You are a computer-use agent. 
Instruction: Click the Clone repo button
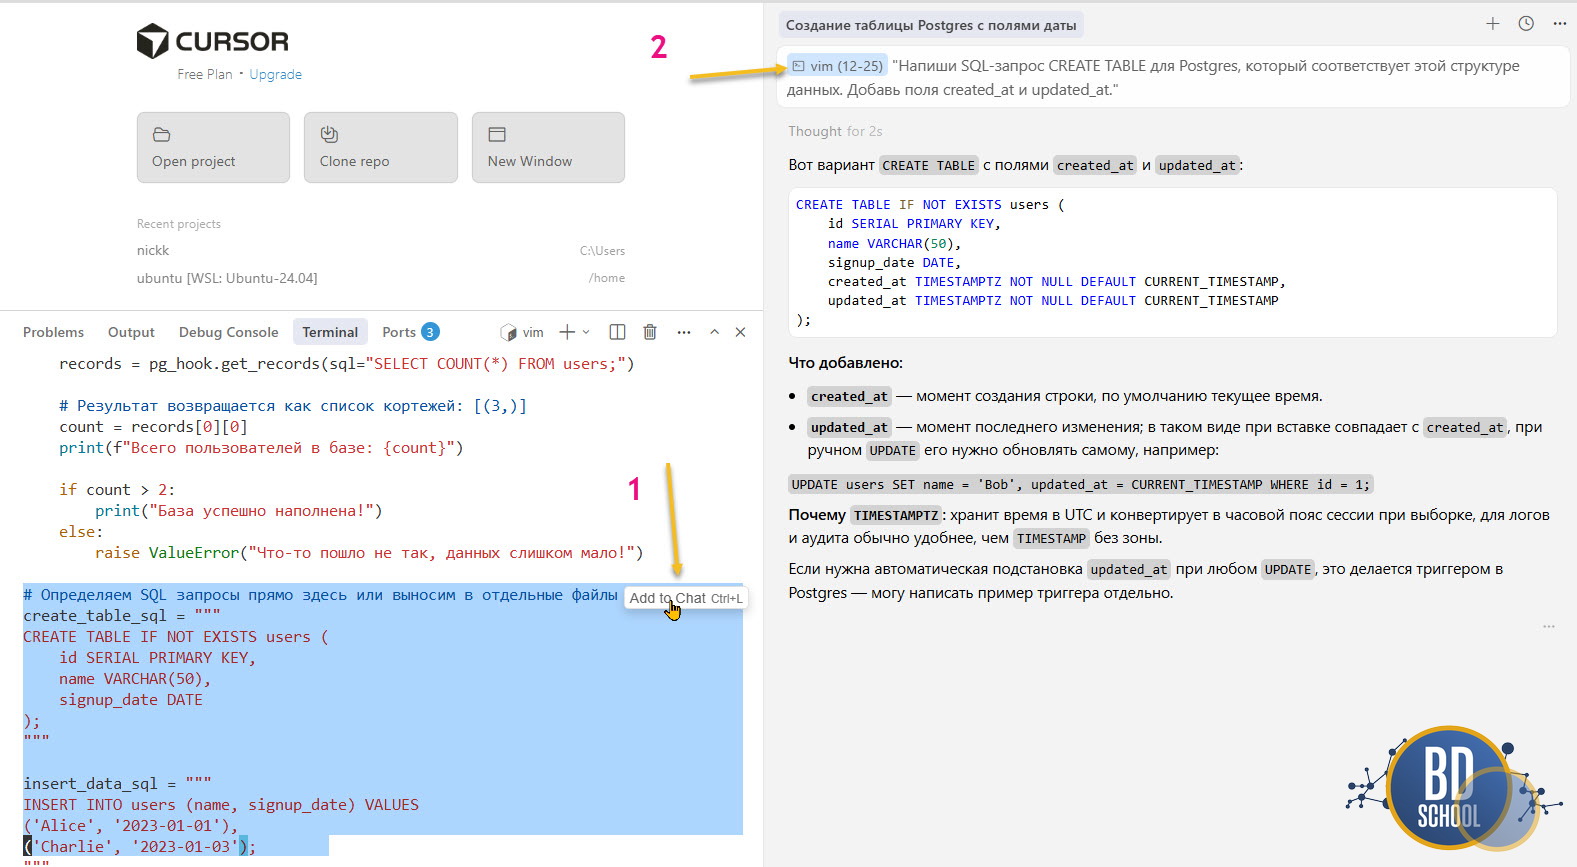[380, 147]
